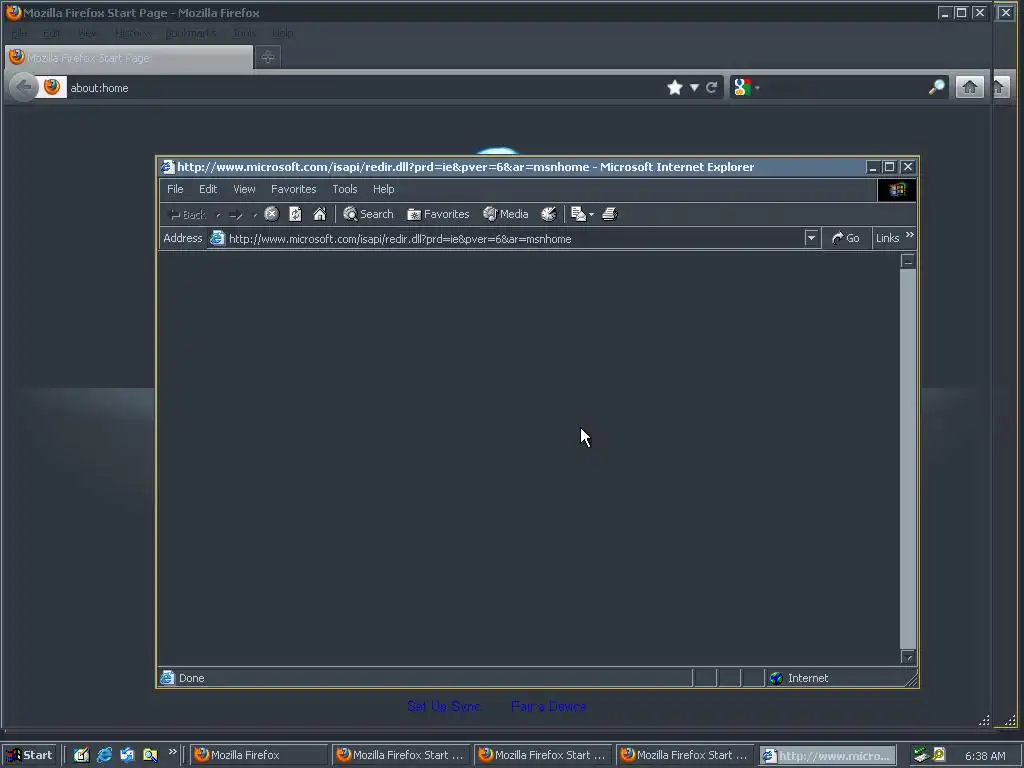The width and height of the screenshot is (1024, 768).
Task: Reload the page in Firefox
Action: [712, 88]
